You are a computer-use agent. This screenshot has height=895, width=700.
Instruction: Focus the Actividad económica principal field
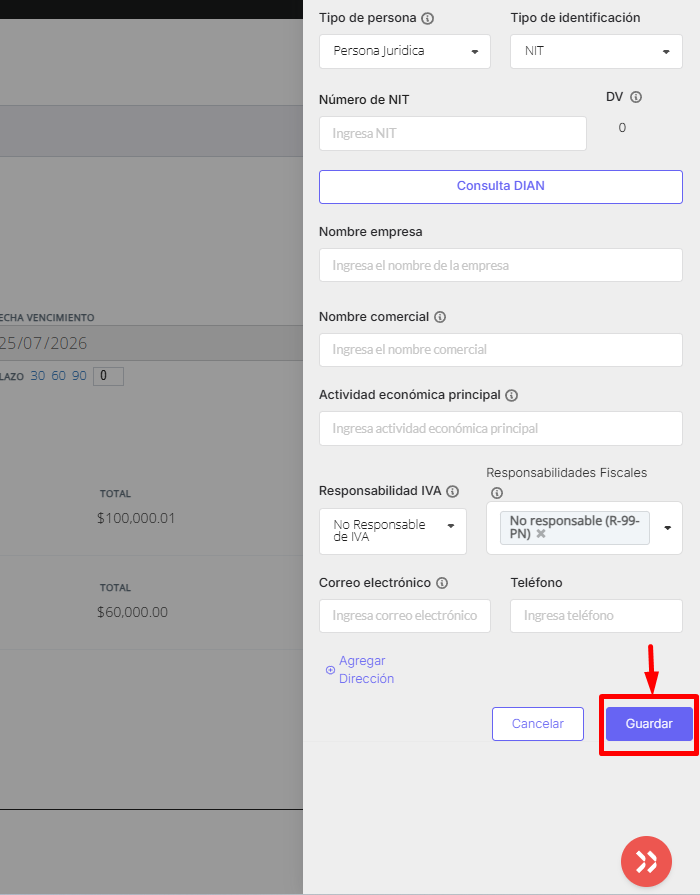[501, 429]
